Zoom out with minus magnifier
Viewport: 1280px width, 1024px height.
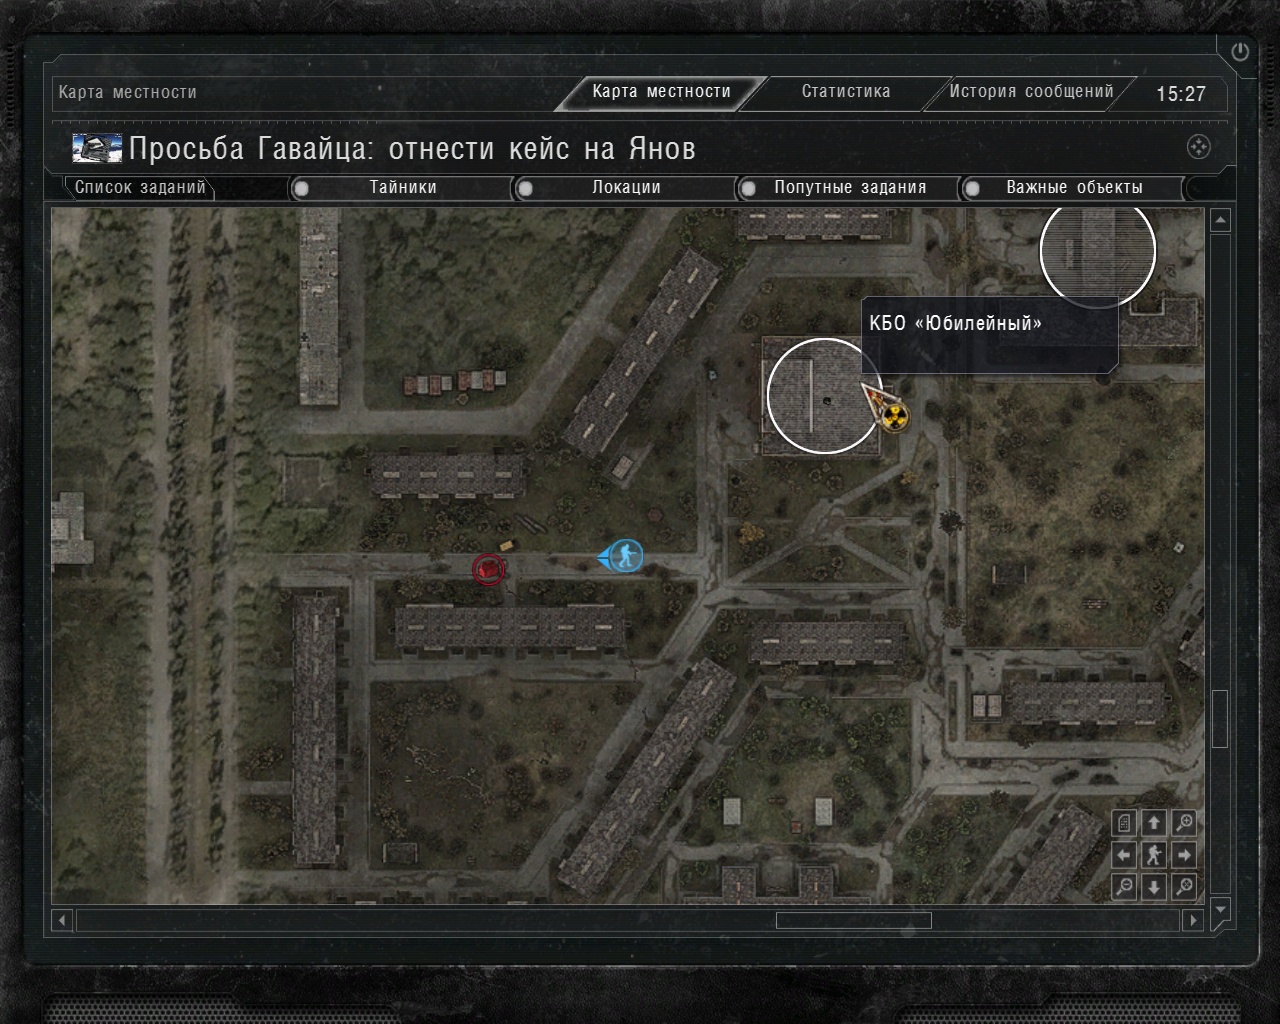(x=1124, y=886)
